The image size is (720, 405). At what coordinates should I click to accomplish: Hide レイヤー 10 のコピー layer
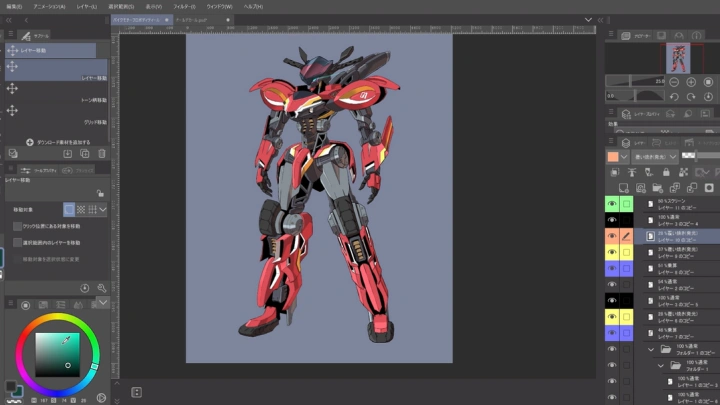tap(612, 236)
